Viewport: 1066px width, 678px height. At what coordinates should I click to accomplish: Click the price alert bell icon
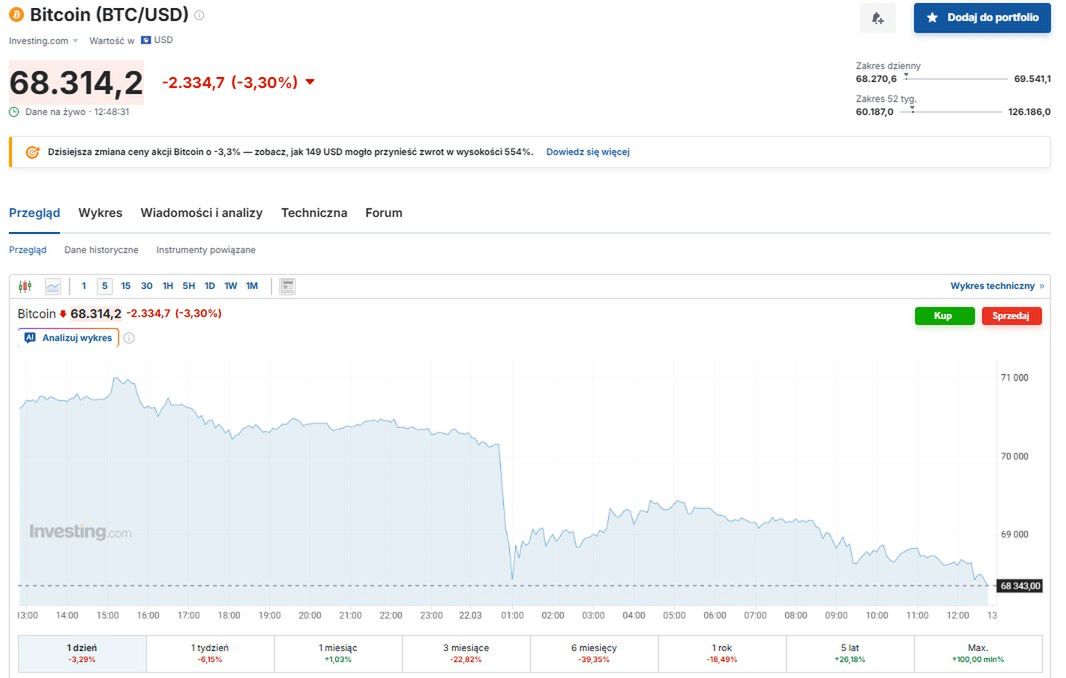tap(878, 17)
